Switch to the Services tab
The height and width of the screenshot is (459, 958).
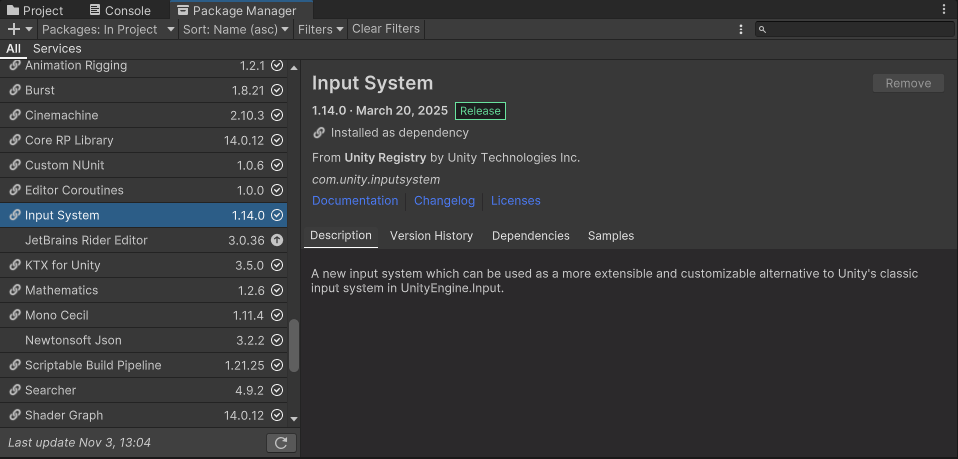[x=57, y=49]
